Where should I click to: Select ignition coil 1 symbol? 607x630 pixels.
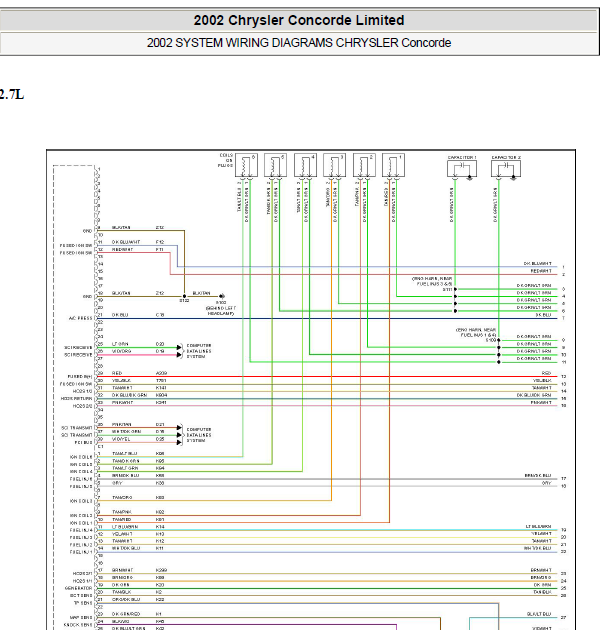393,165
